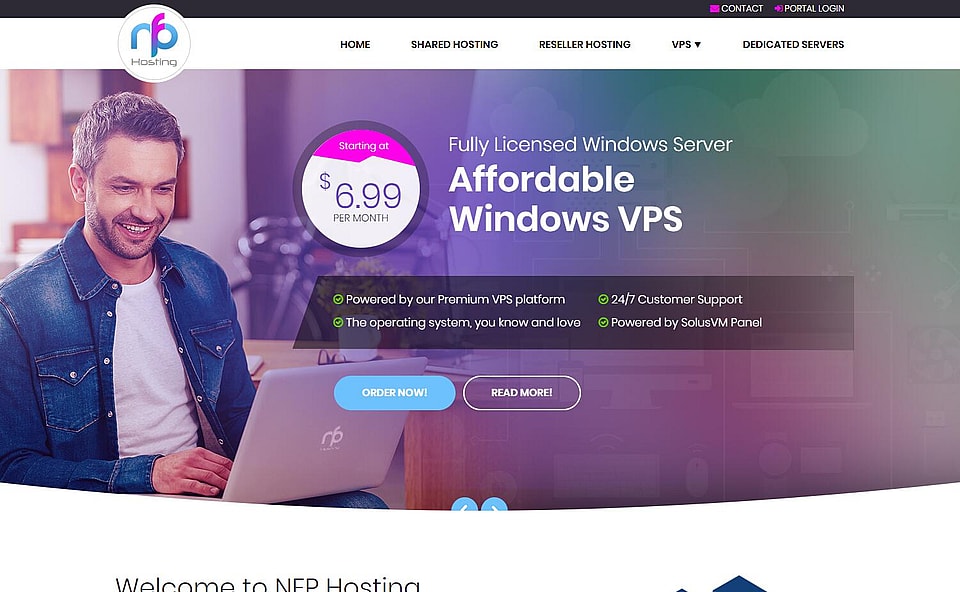
Task: Go to Dedicated Servers page
Action: (x=793, y=45)
